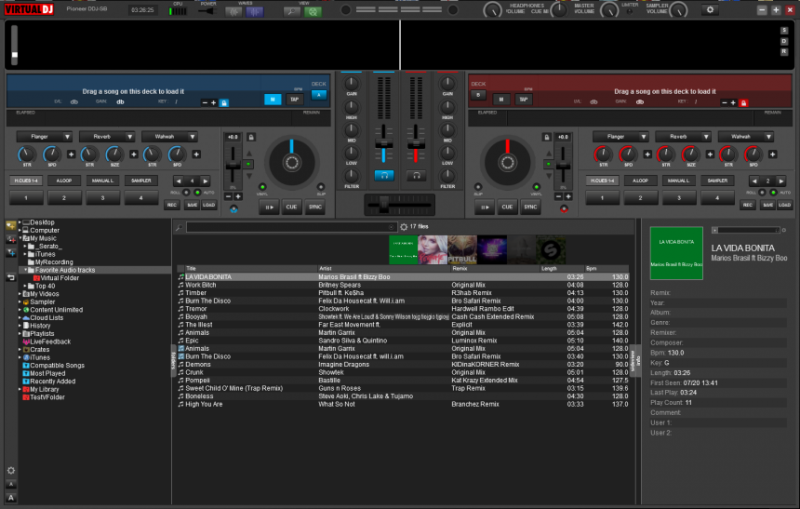Click the search magnifier icon in the browser
800x509 pixels.
point(179,227)
